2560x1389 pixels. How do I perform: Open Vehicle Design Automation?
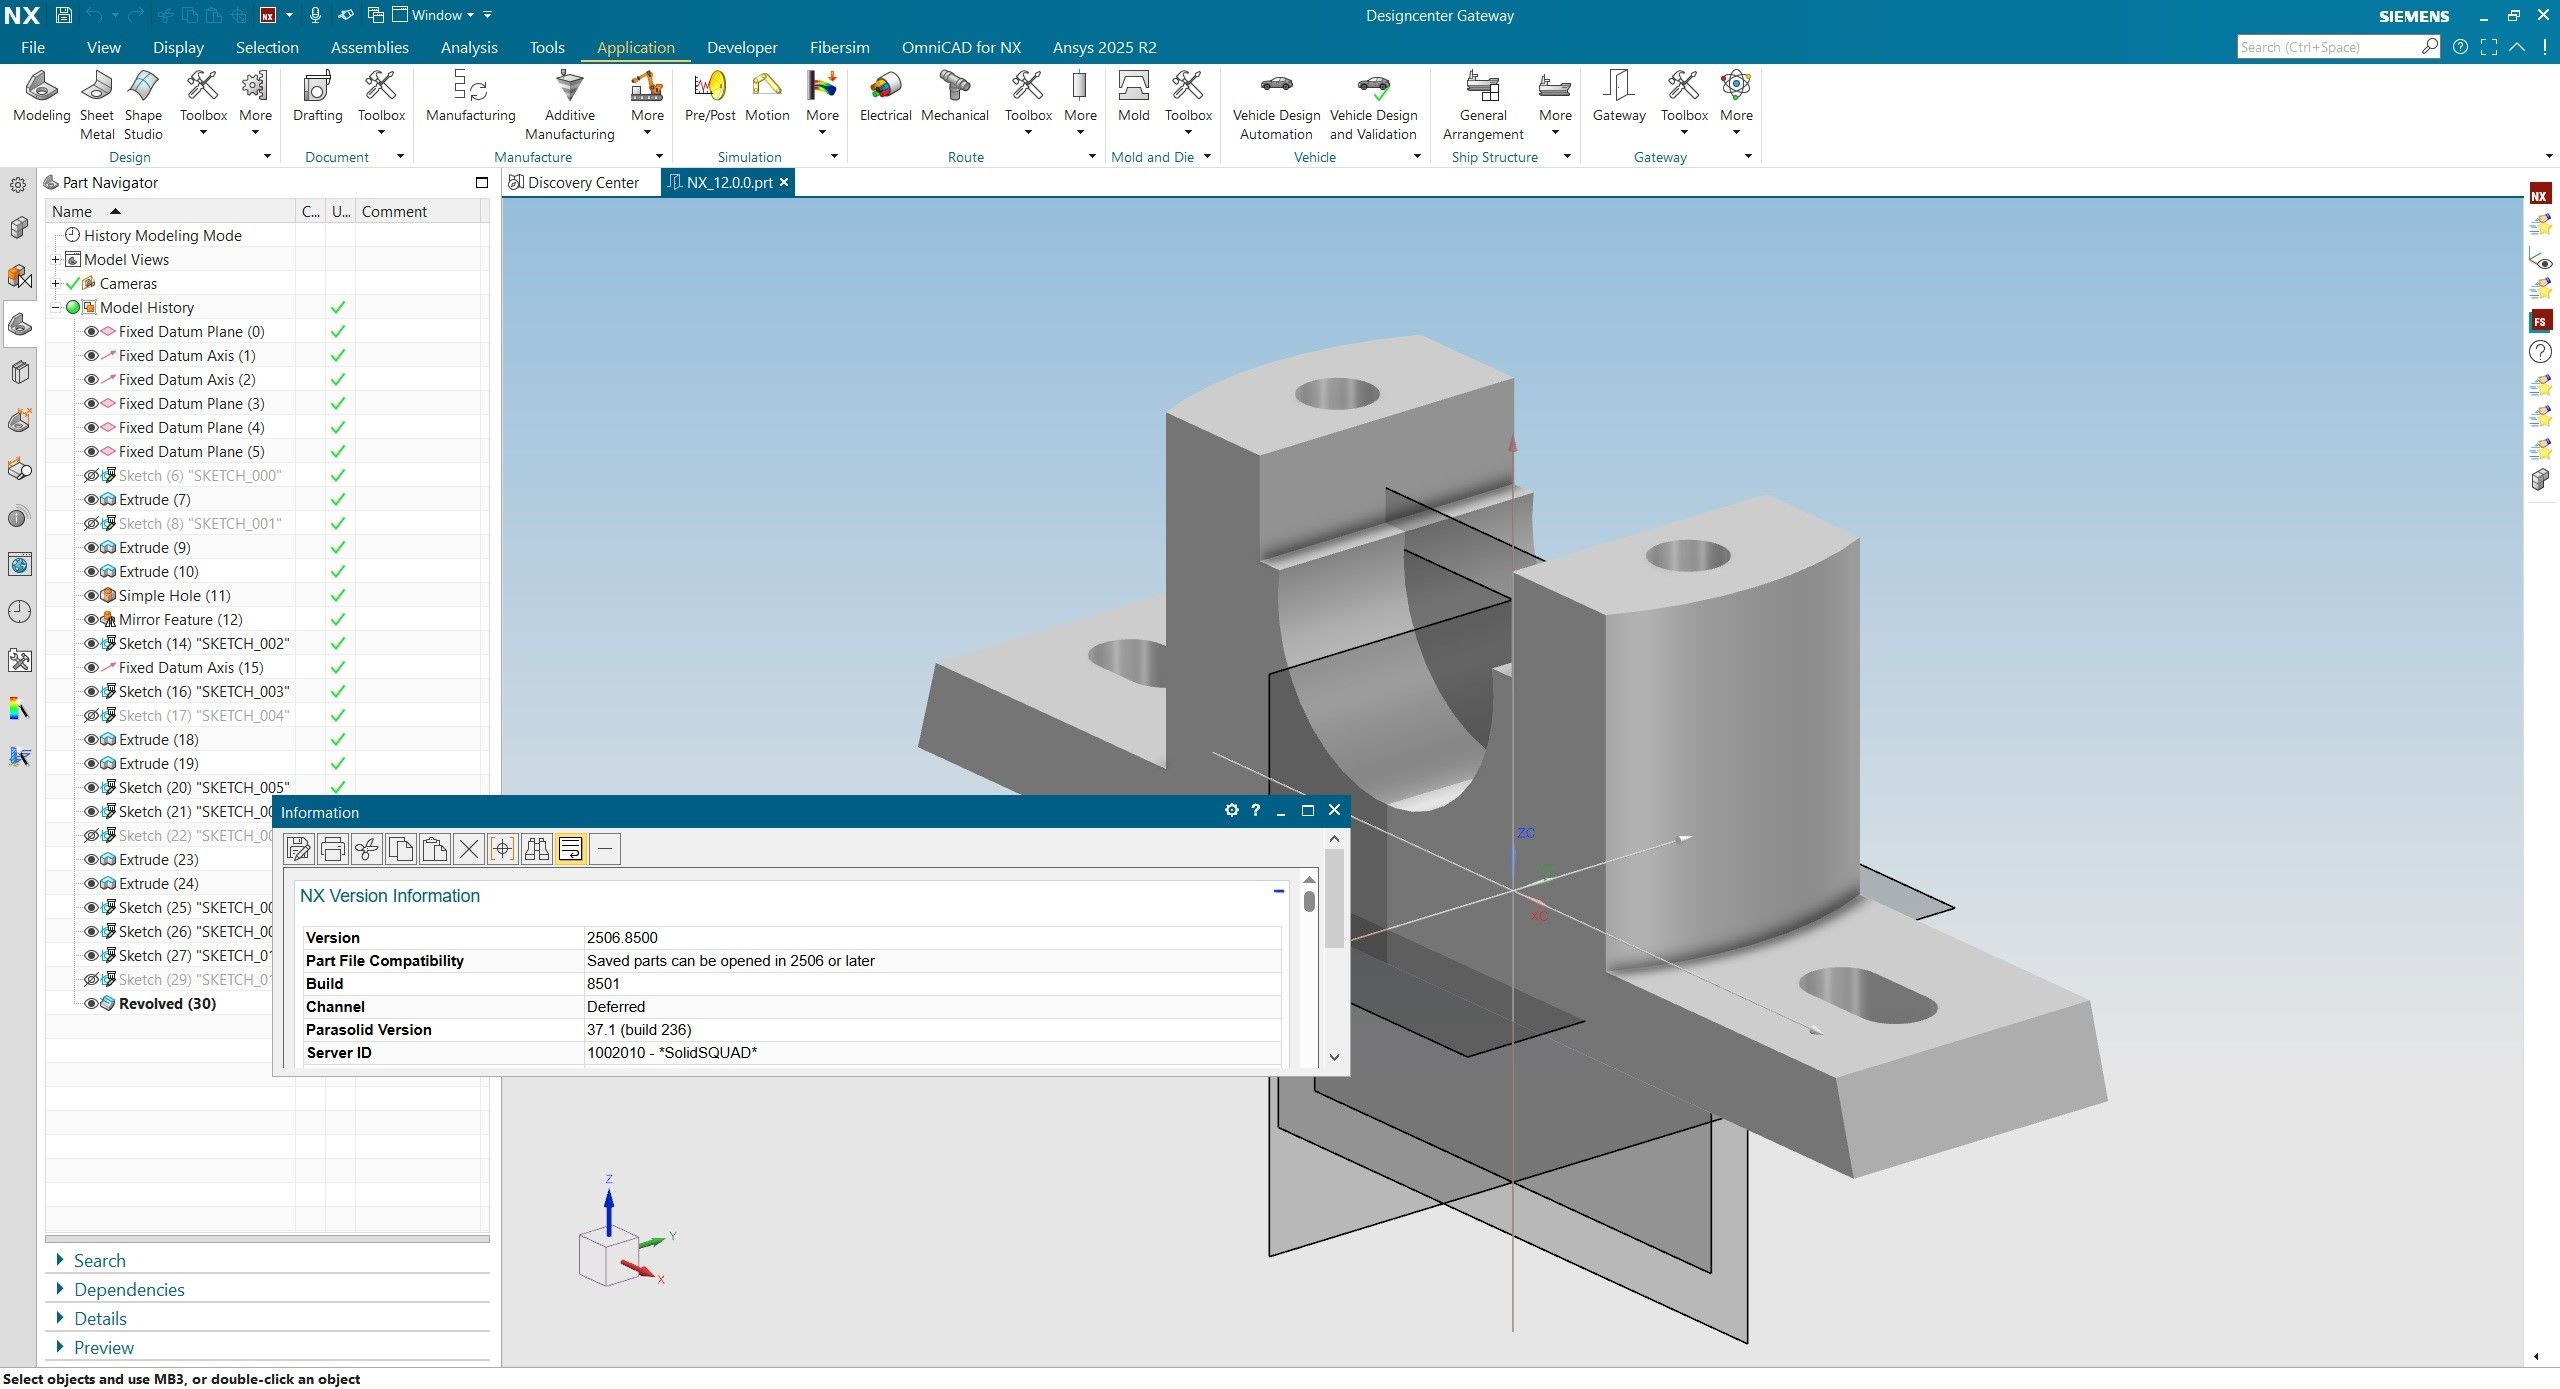point(1276,106)
